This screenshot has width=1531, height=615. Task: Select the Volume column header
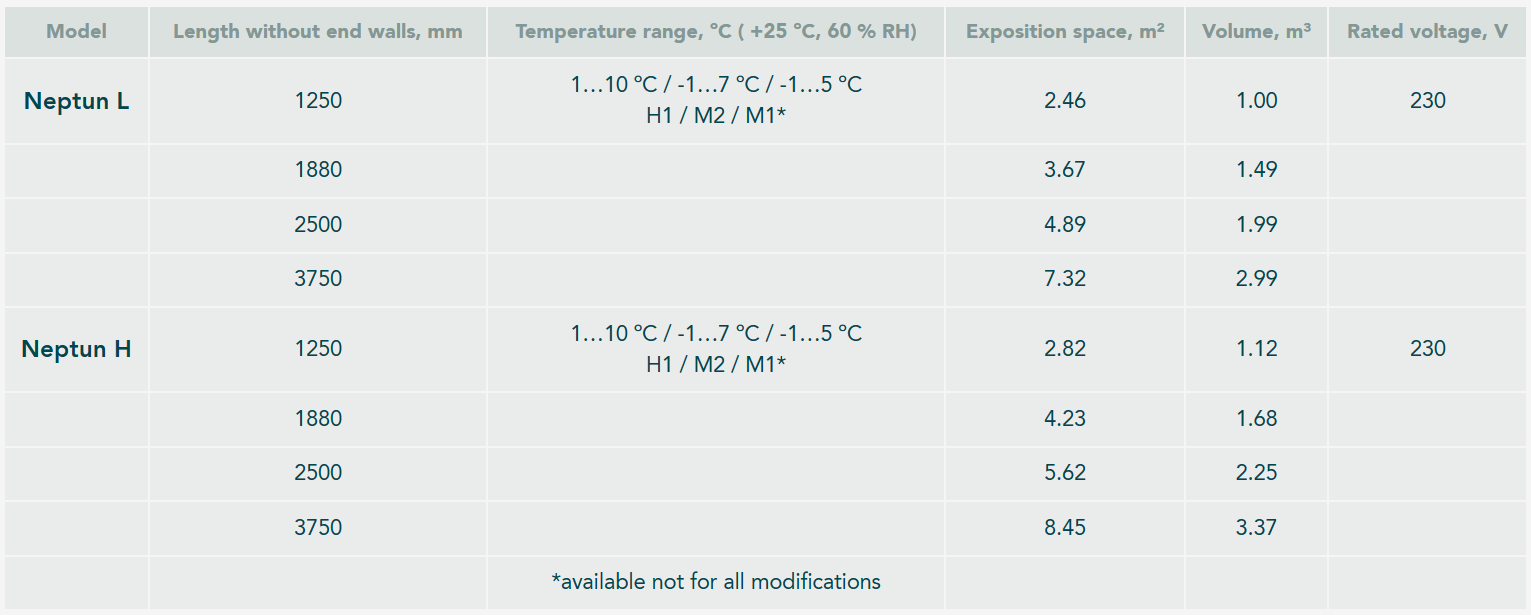[1257, 32]
